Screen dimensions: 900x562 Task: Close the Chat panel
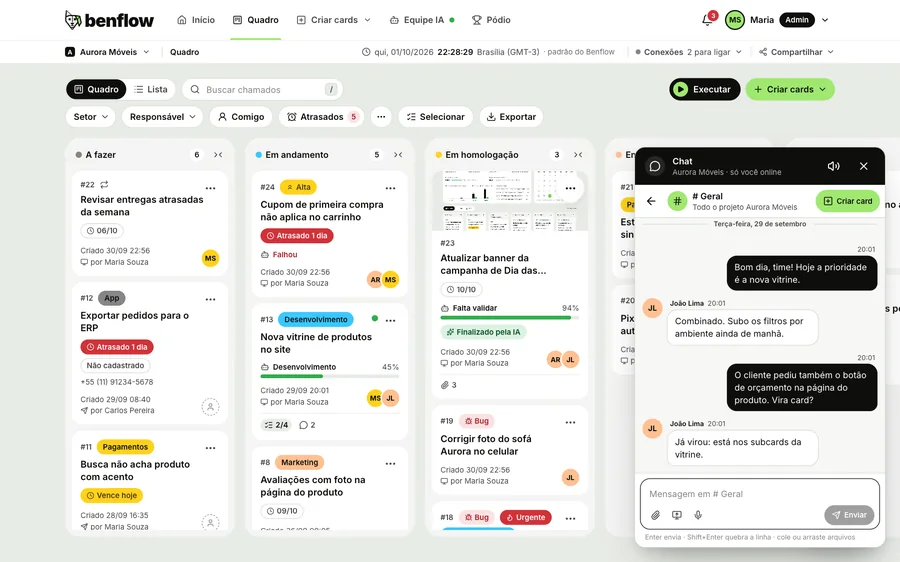click(x=864, y=166)
